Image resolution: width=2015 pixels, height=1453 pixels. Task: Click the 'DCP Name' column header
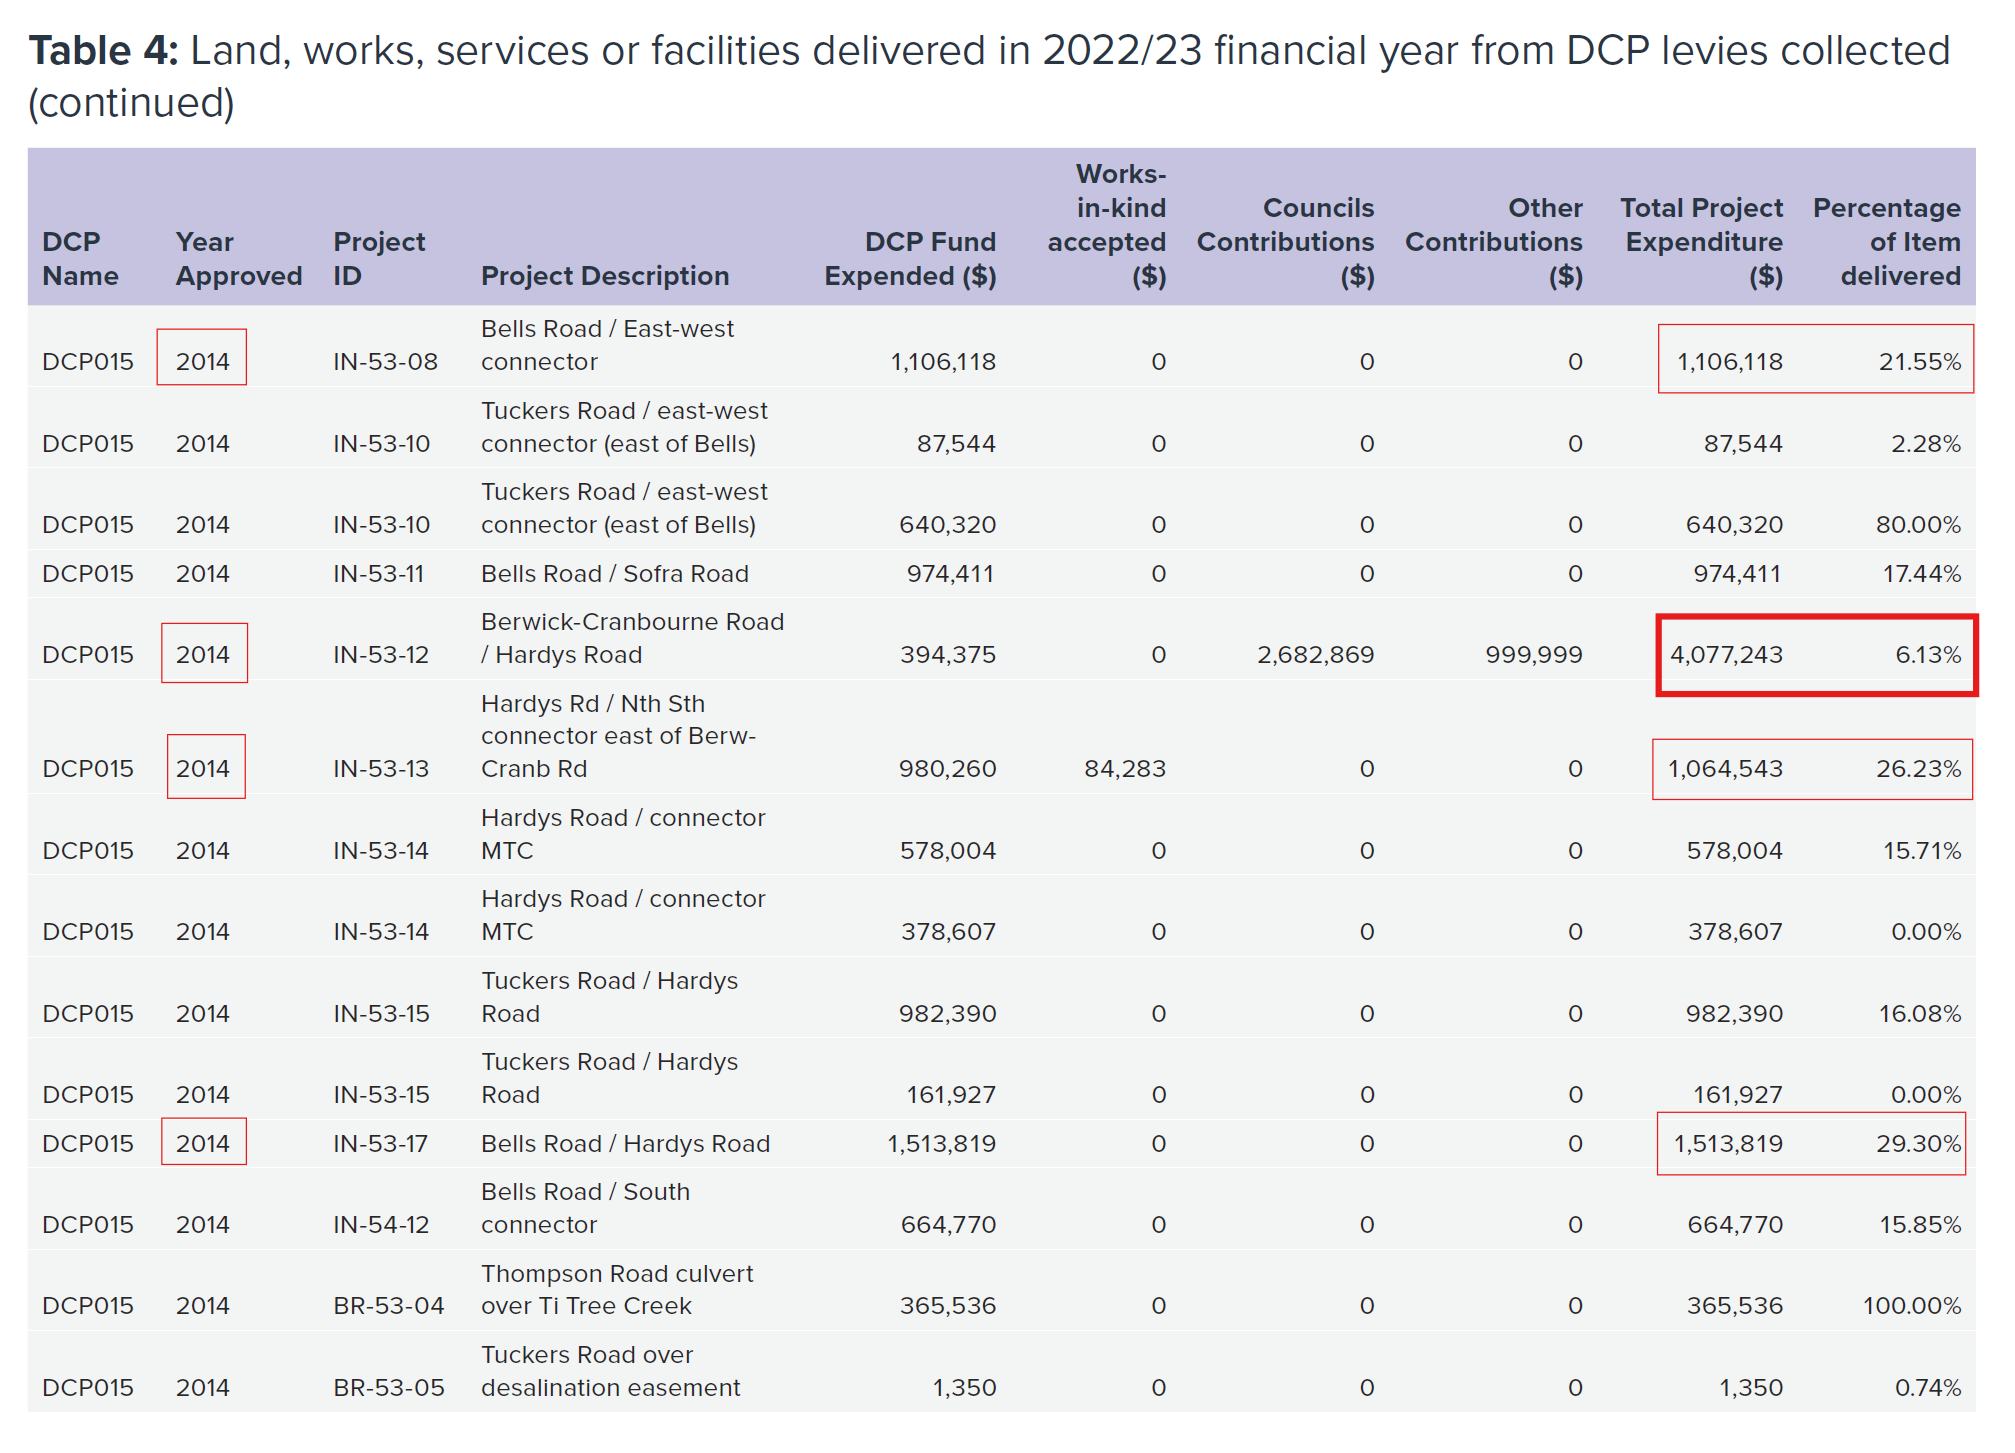80,259
